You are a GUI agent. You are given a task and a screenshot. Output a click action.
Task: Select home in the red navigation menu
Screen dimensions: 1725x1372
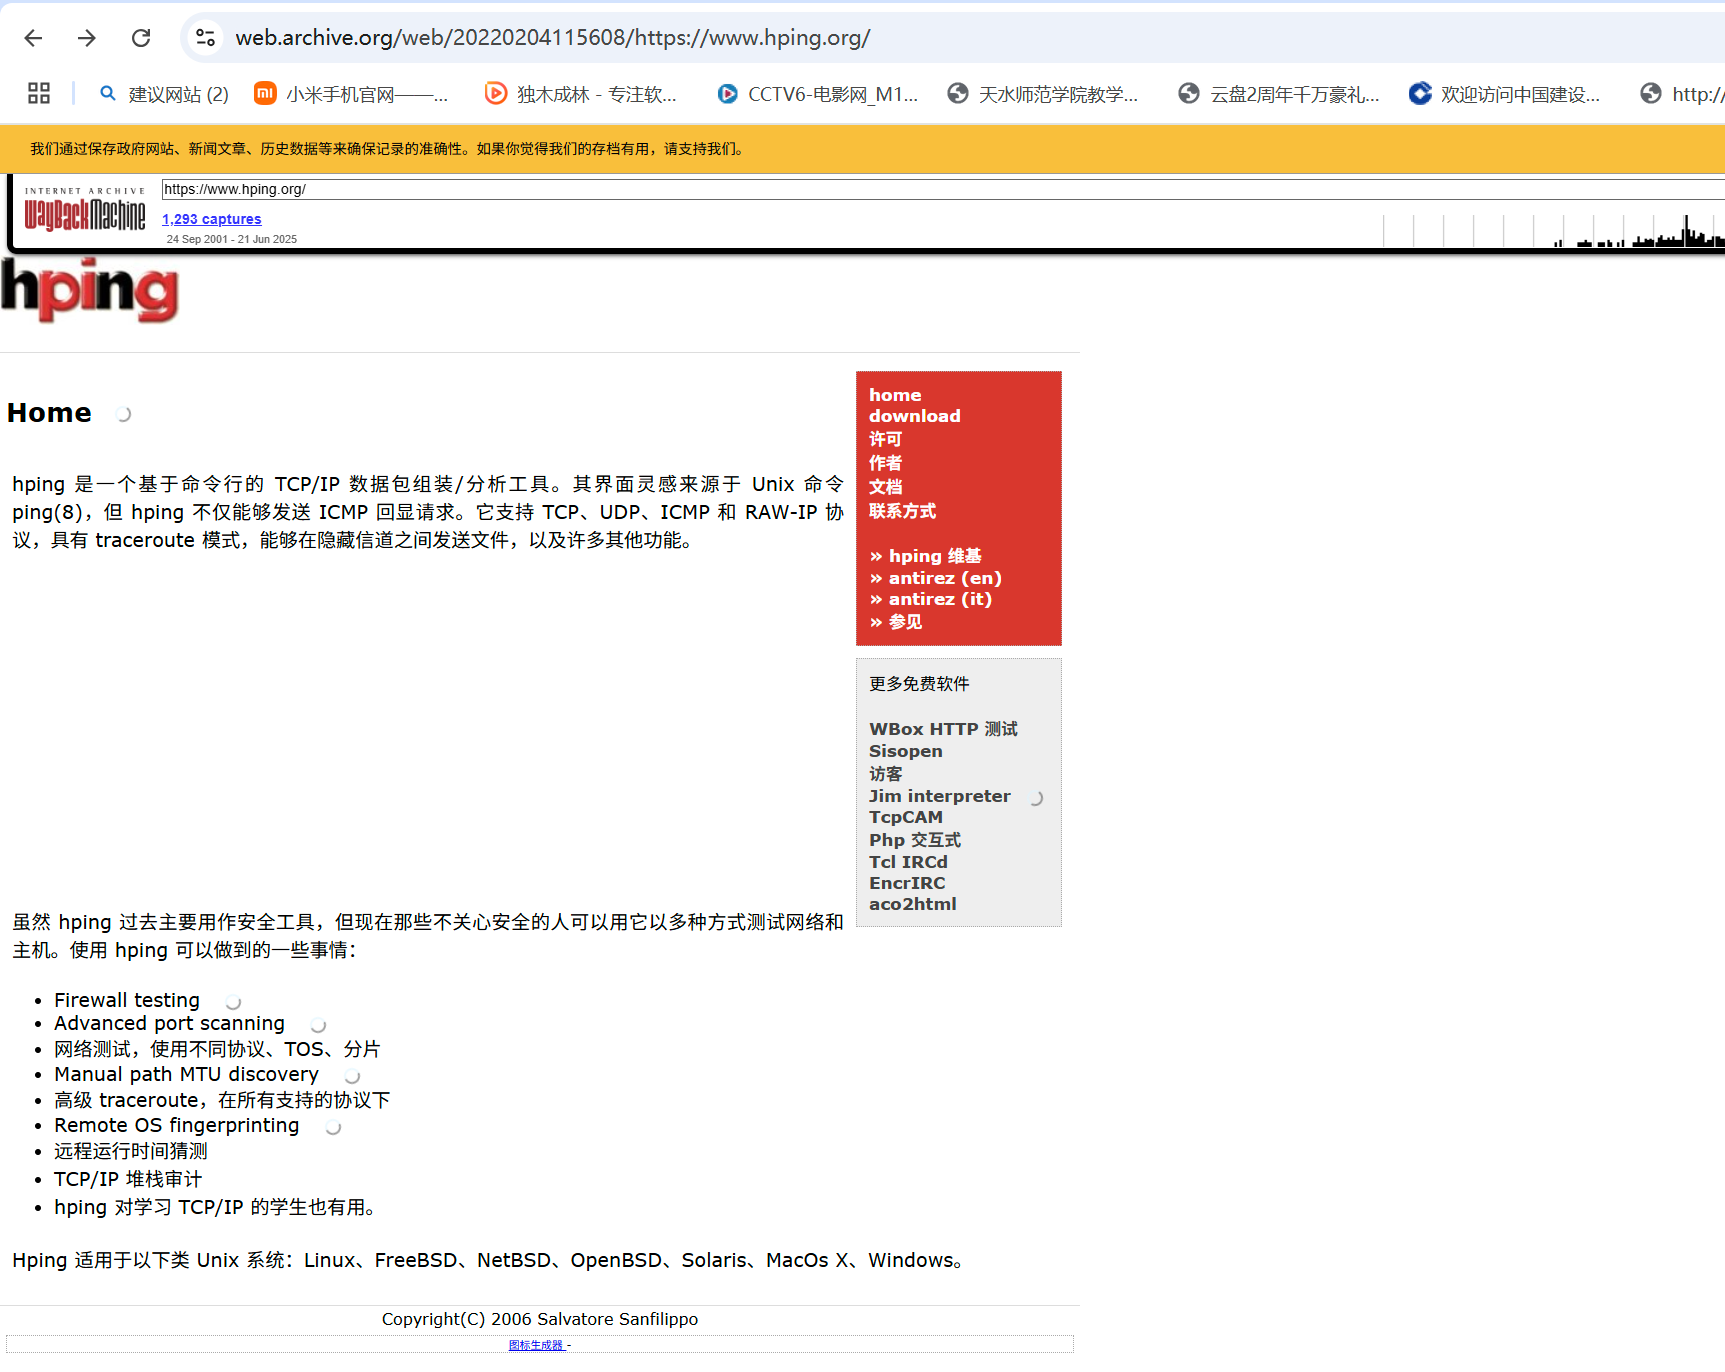pyautogui.click(x=895, y=395)
